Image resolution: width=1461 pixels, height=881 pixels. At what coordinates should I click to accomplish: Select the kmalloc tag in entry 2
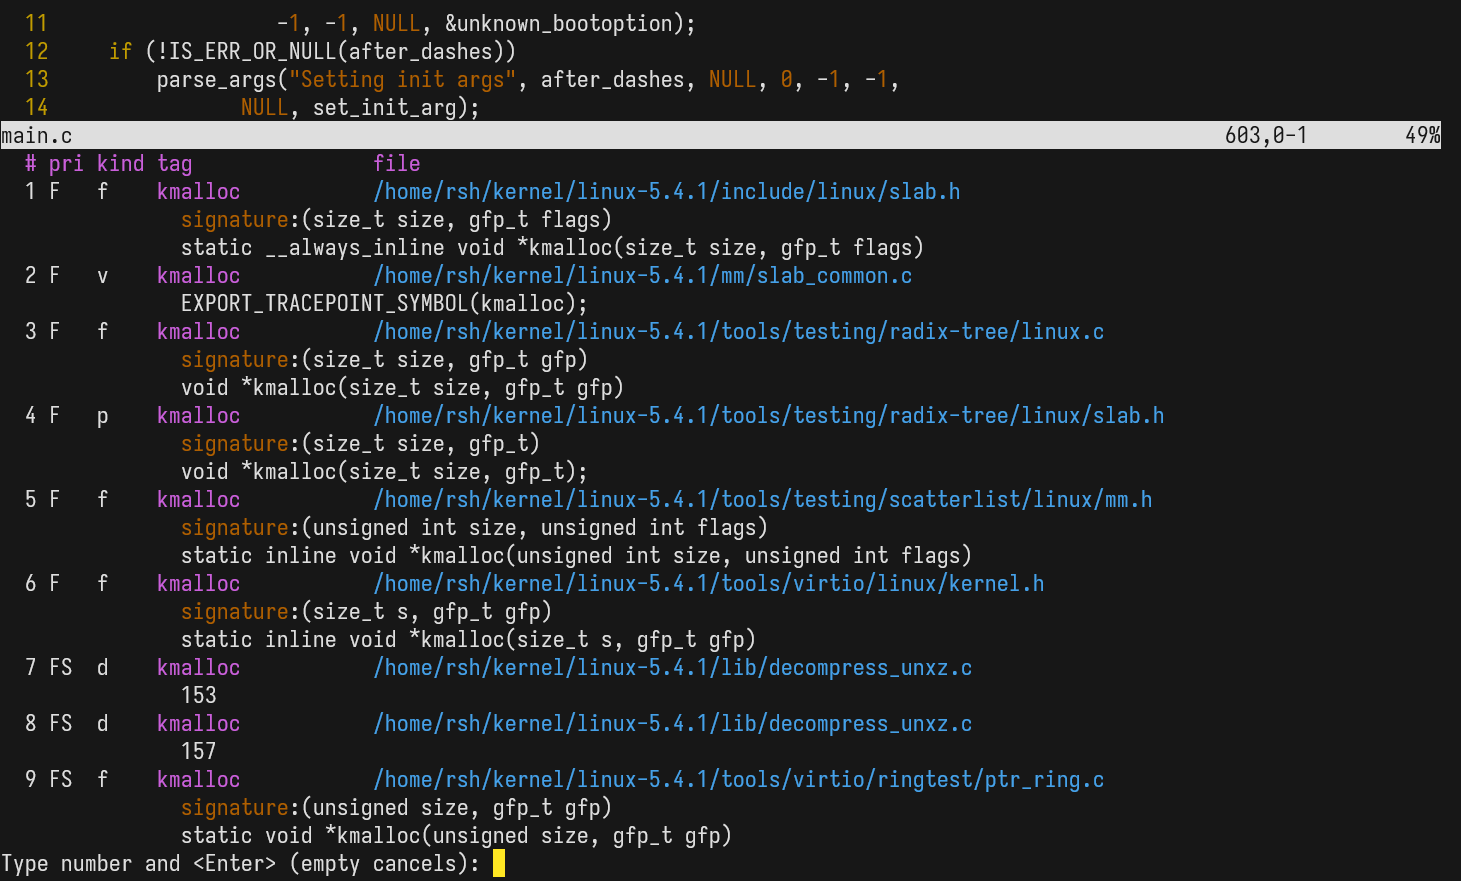tap(198, 275)
